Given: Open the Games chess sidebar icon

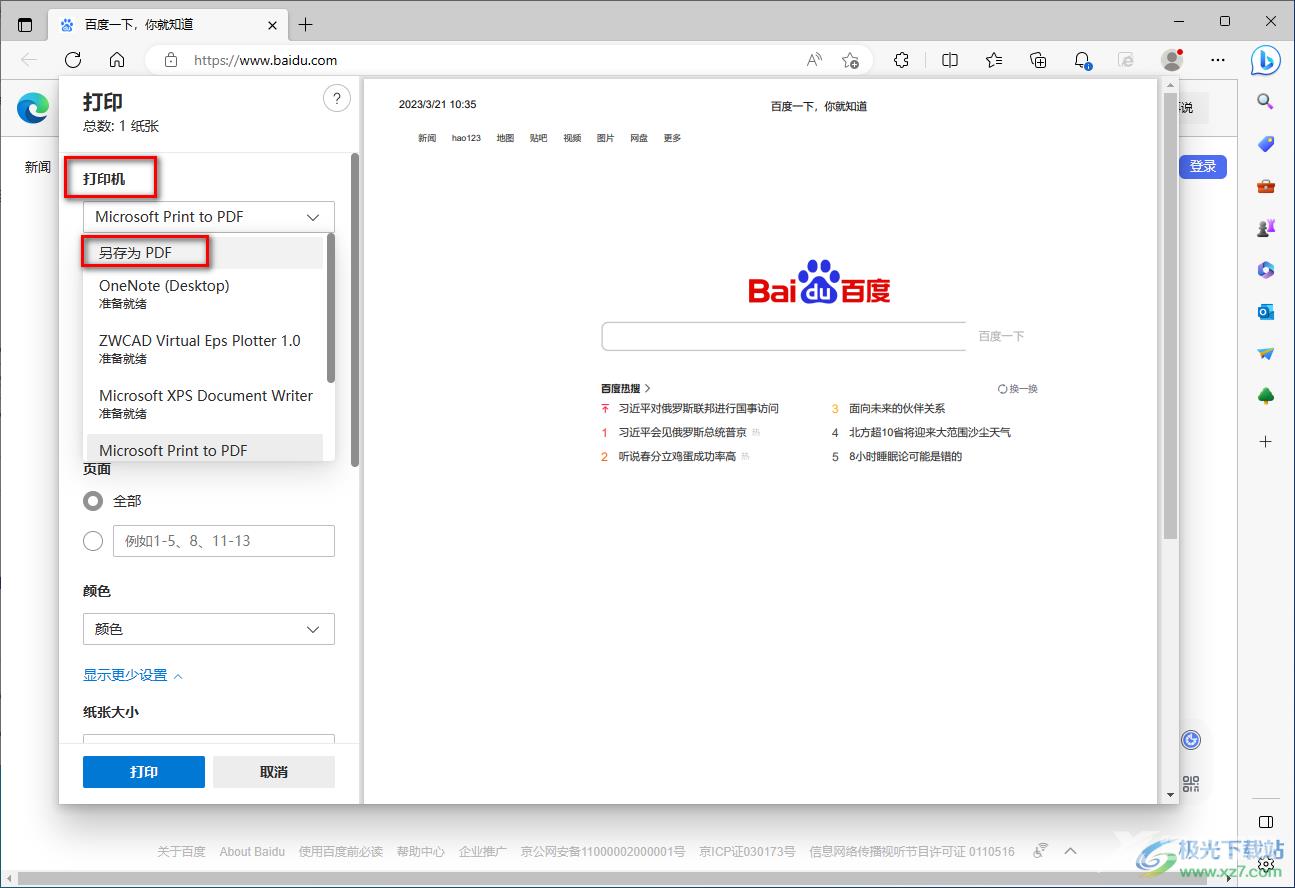Looking at the screenshot, I should 1265,228.
